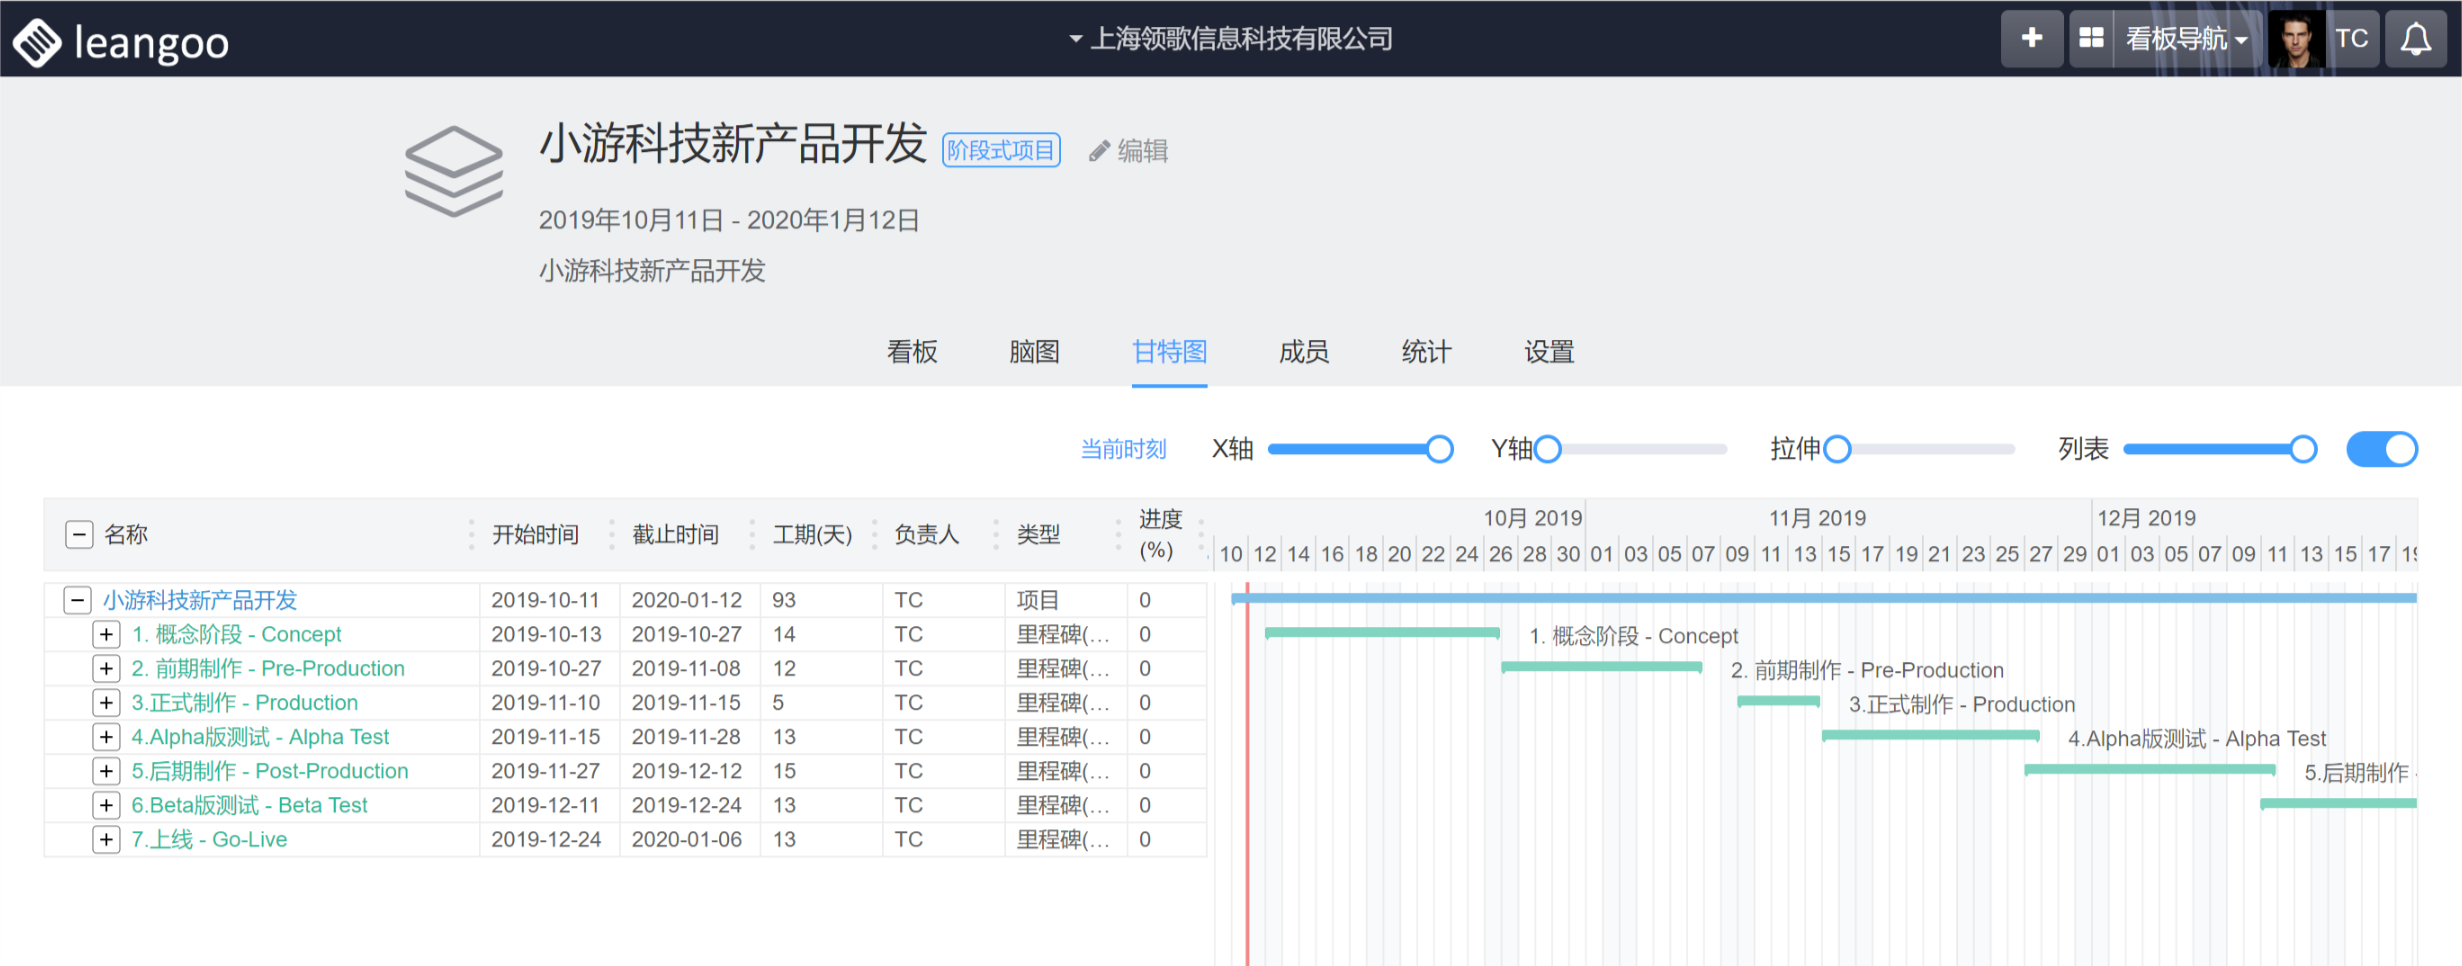Screen dimensions: 2462x966
Task: Click the Beta Test Gantt bar
Action: click(x=2338, y=803)
